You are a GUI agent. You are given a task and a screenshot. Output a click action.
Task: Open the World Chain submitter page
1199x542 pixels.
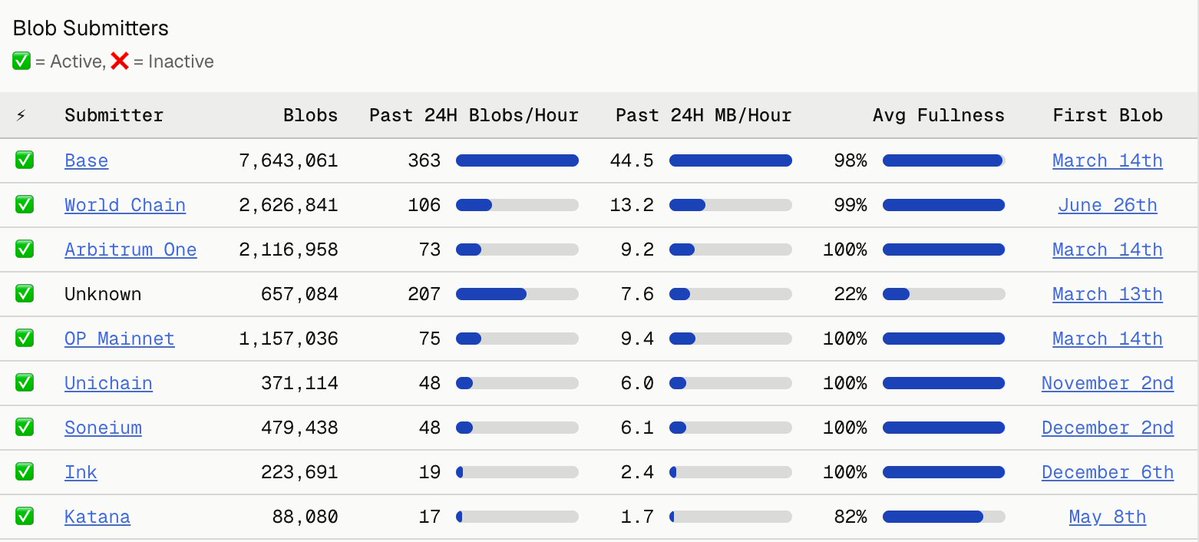[x=125, y=205]
